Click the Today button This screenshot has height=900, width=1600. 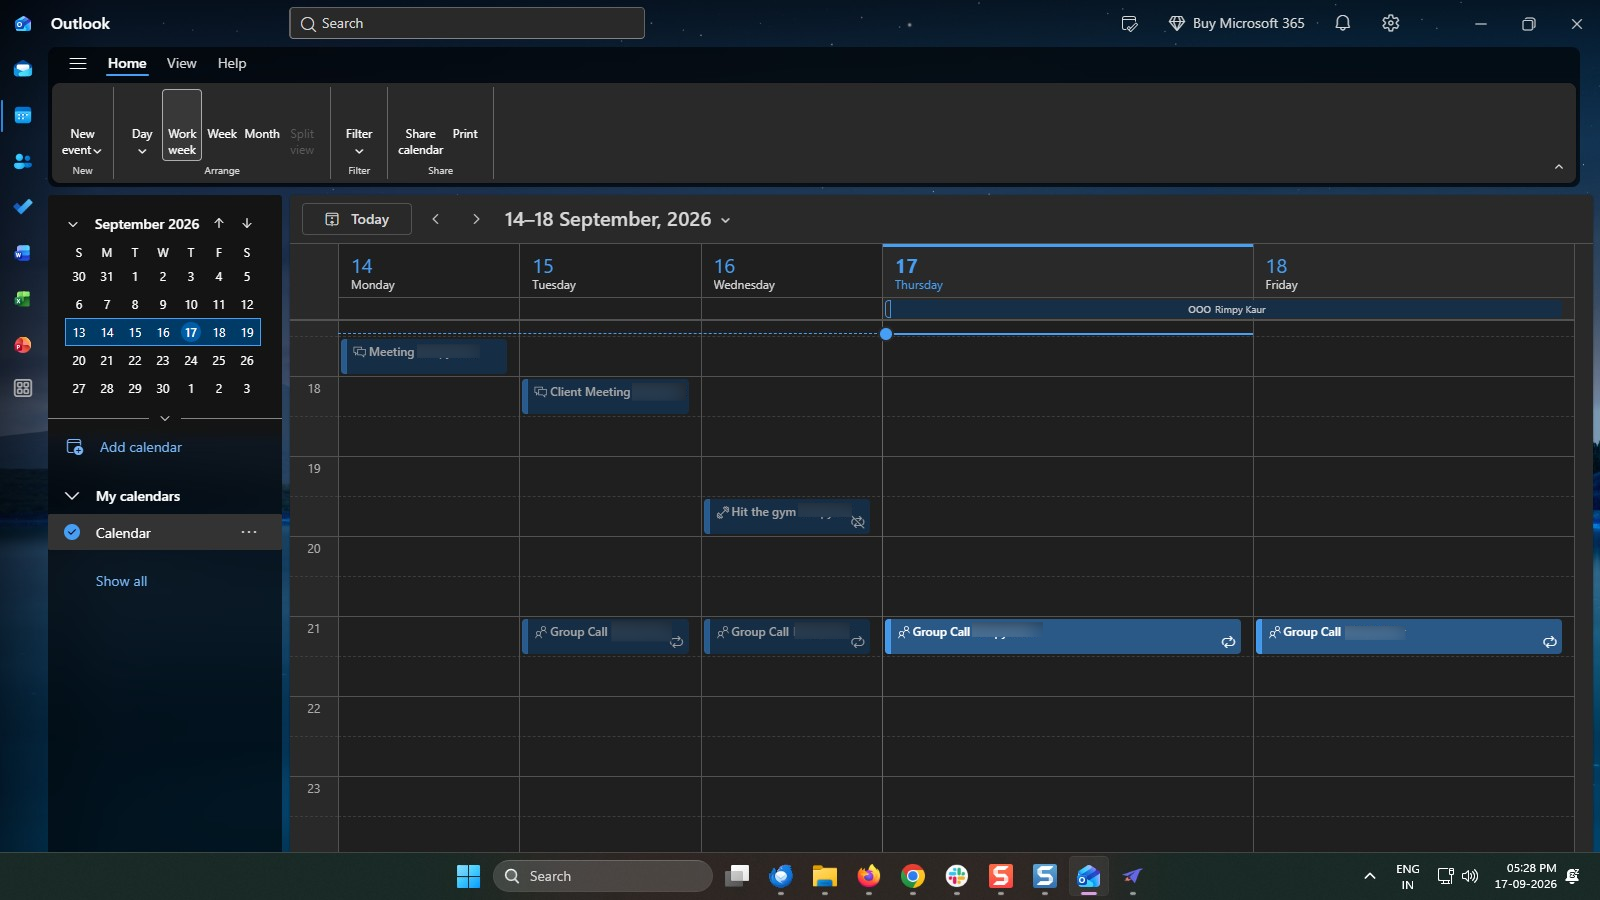[x=357, y=219]
